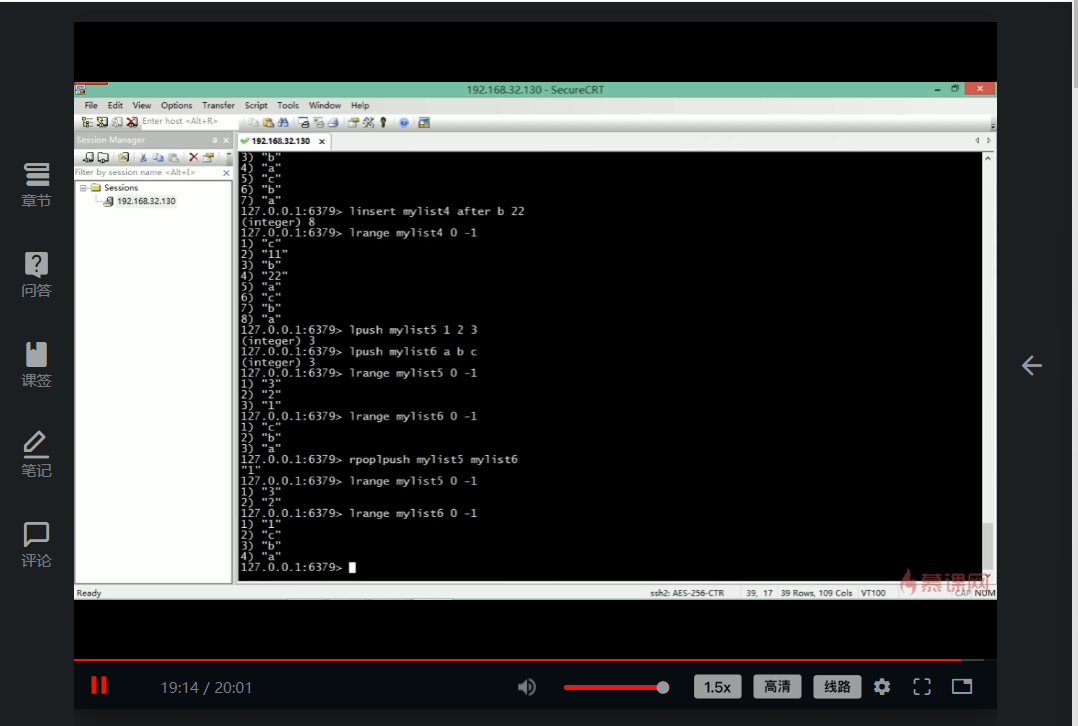
Task: Pin the Session Manager panel
Action: tap(214, 140)
